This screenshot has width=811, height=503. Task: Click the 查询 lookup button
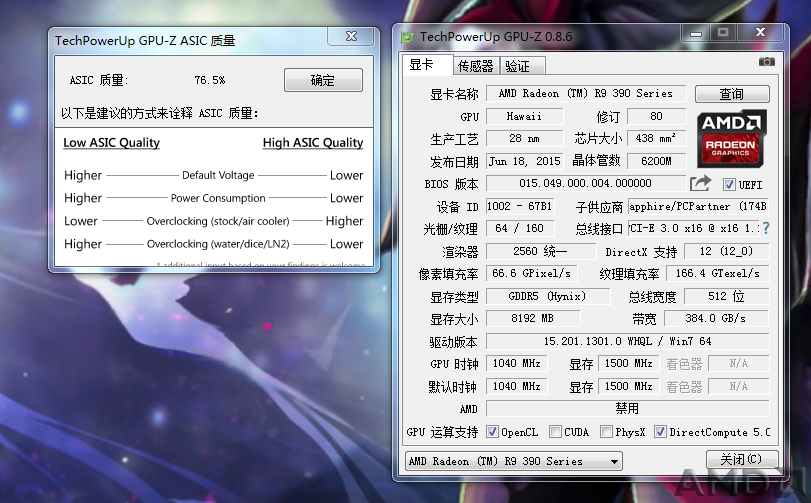click(x=732, y=94)
